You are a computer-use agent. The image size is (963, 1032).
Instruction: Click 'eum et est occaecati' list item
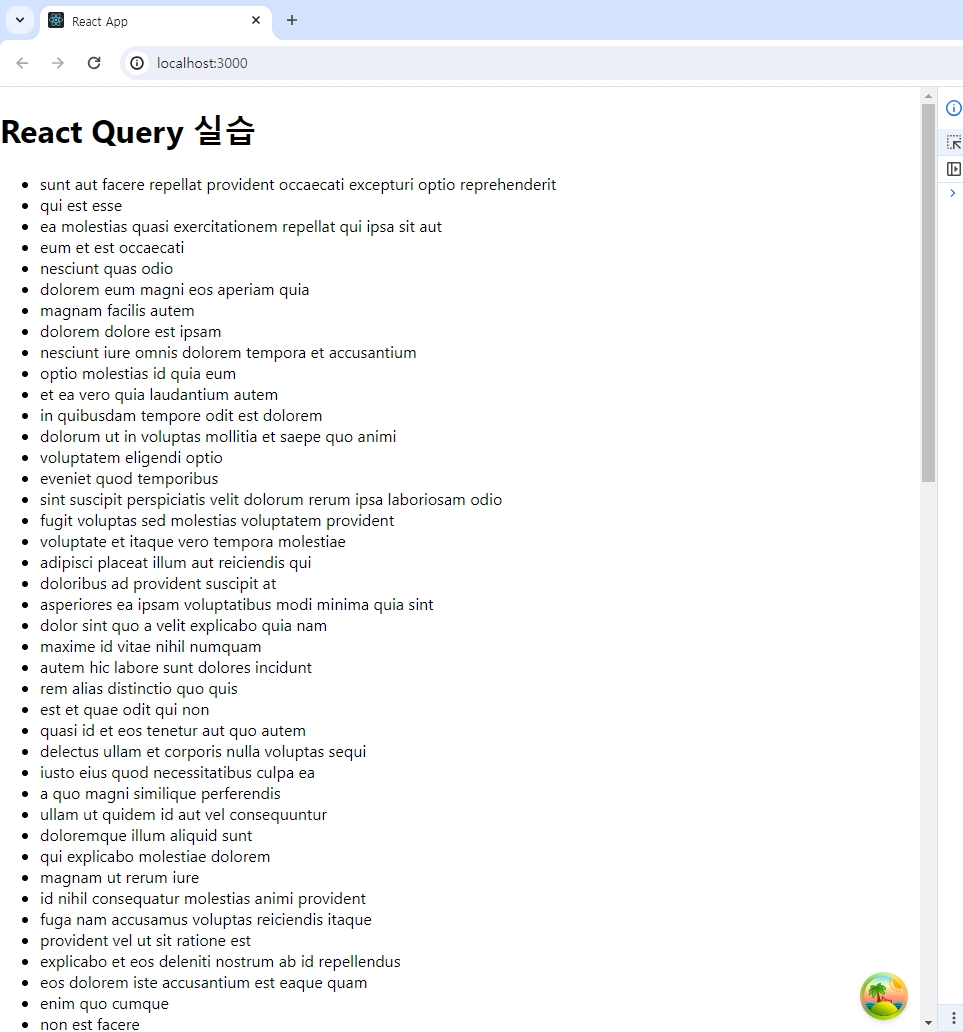(112, 248)
